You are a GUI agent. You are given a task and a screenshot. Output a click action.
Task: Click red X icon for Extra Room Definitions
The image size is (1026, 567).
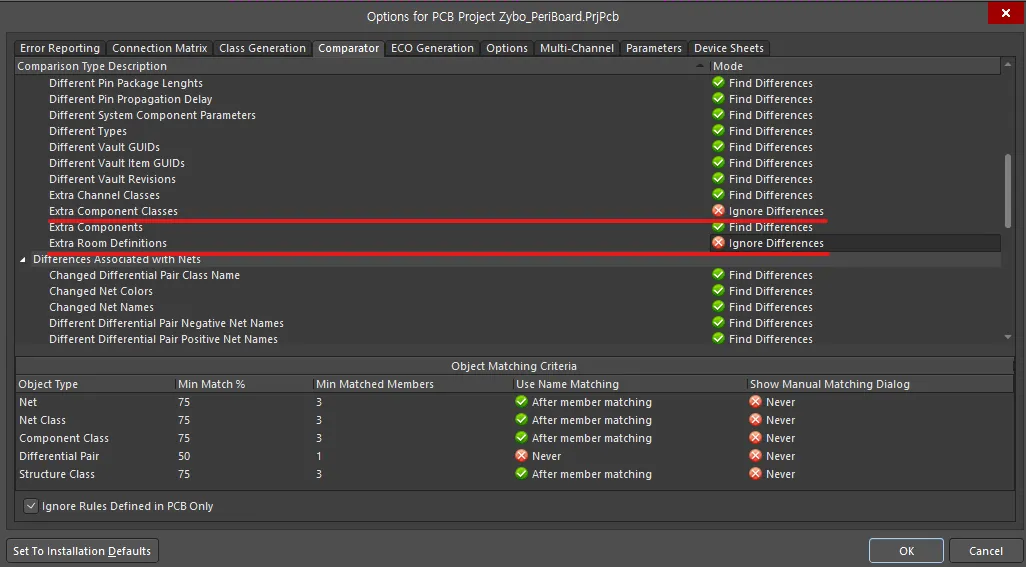pos(718,243)
